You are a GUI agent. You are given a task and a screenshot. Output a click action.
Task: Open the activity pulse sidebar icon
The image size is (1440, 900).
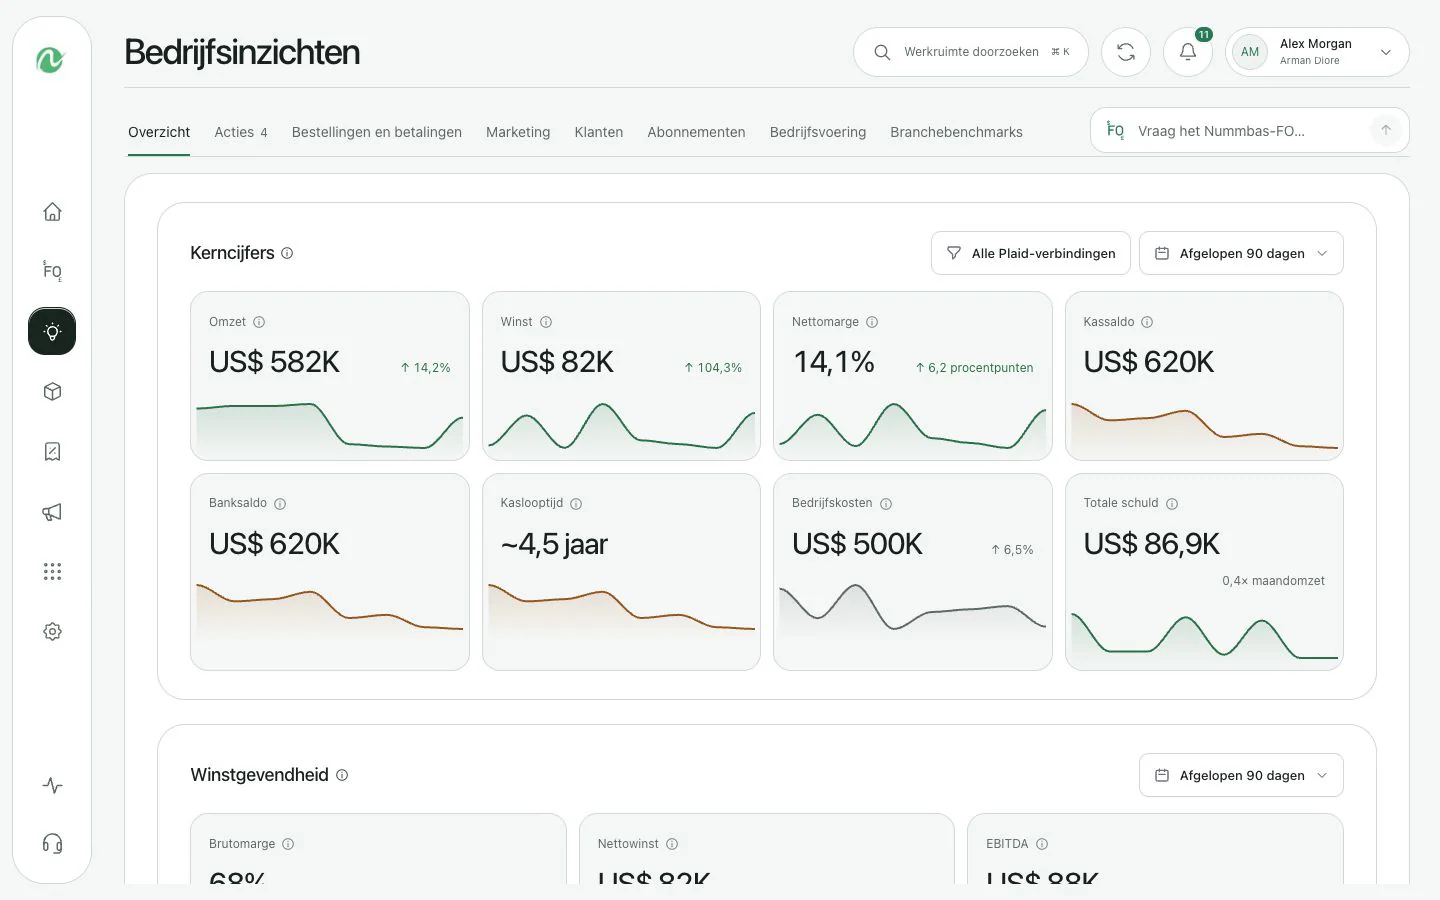(x=52, y=785)
